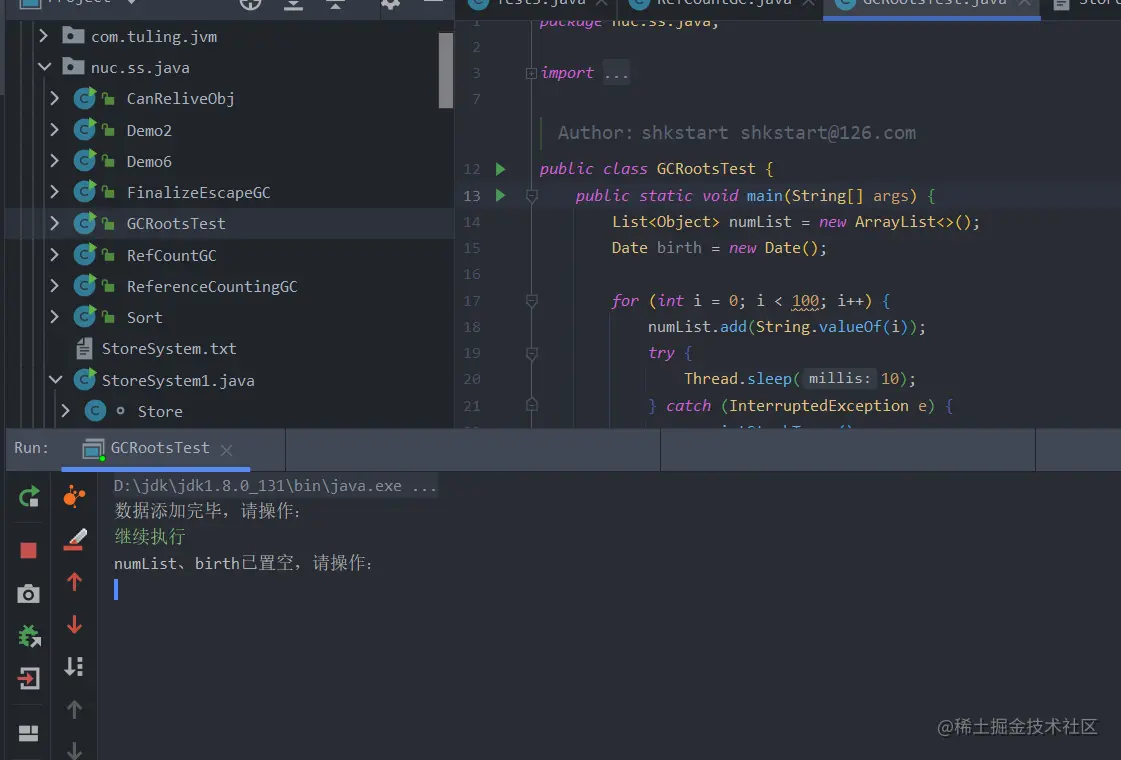The height and width of the screenshot is (760, 1121).
Task: Click the java.exe command line in console
Action: point(275,486)
